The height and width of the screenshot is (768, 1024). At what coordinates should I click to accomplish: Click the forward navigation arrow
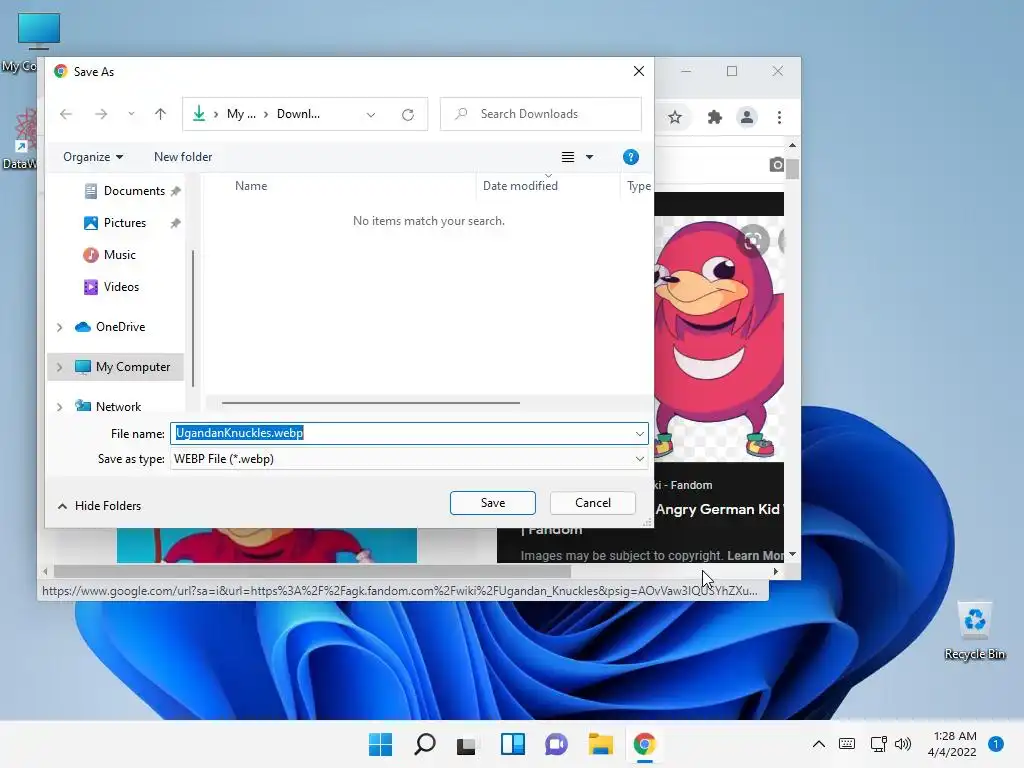101,114
